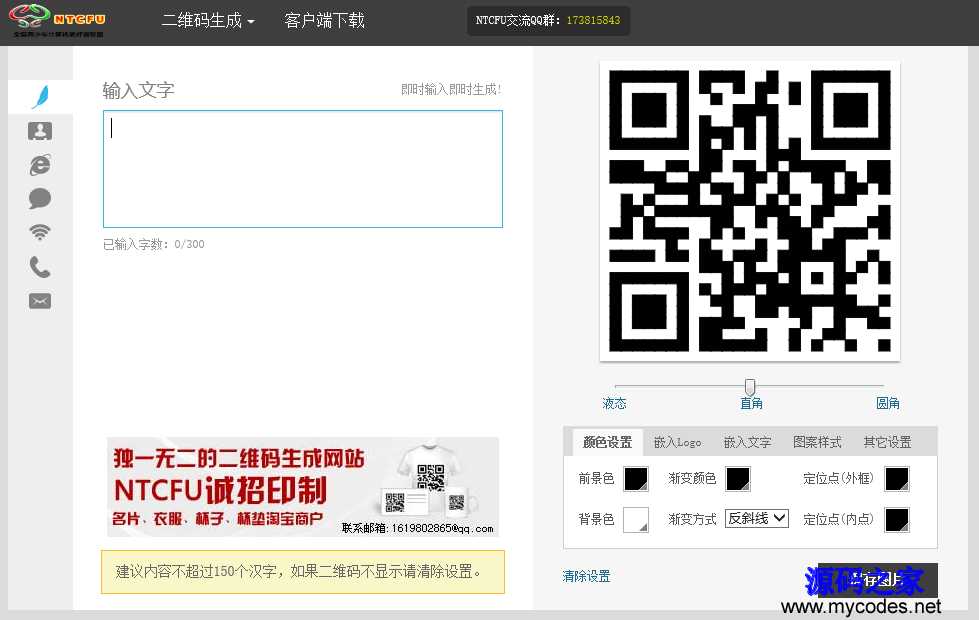Open the business card contact icon
Image resolution: width=979 pixels, height=620 pixels.
tap(40, 131)
